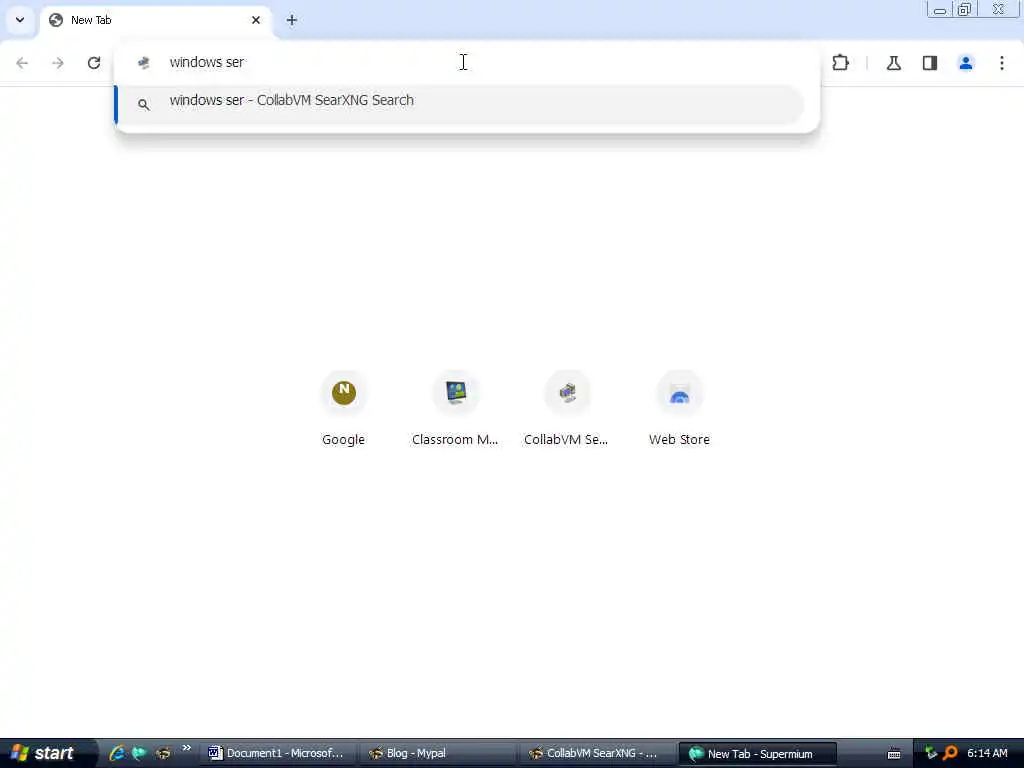Close the New Tab tab

tap(256, 20)
